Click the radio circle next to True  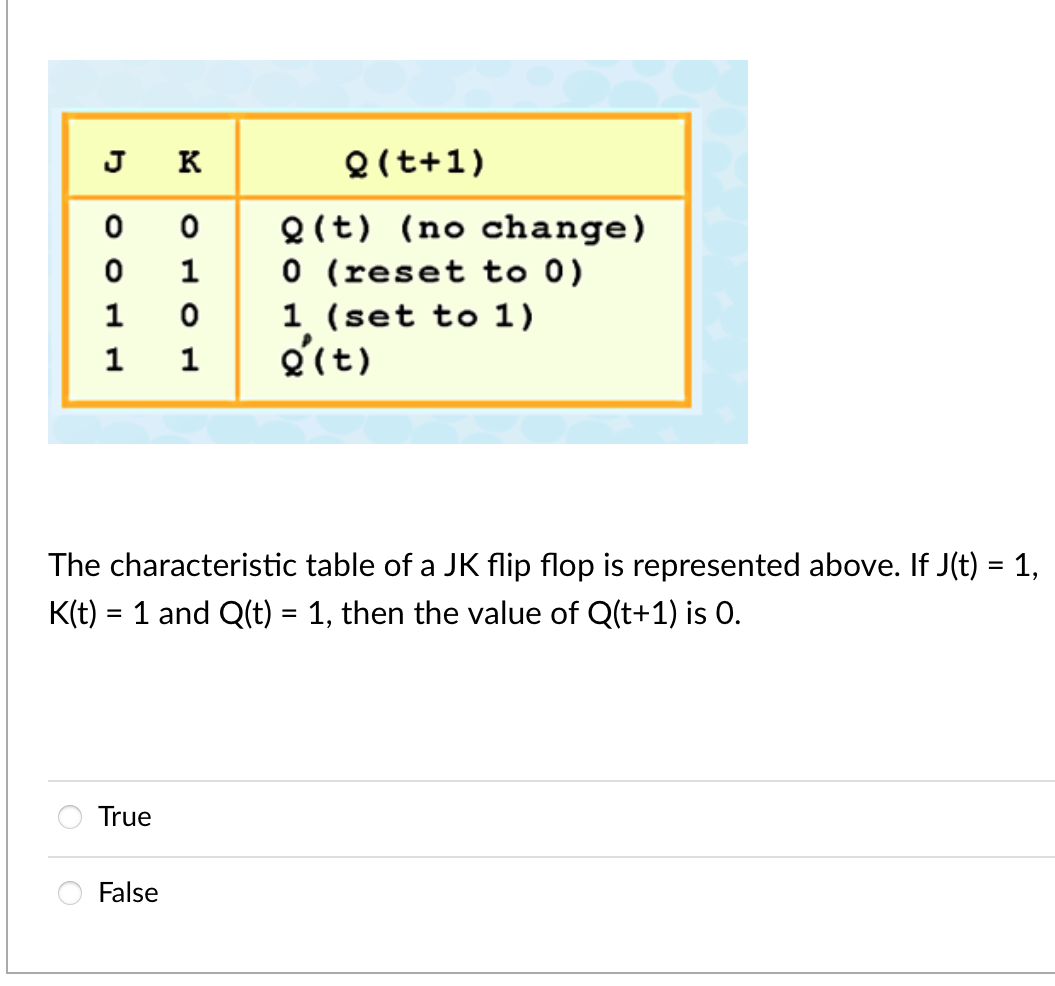tap(70, 817)
